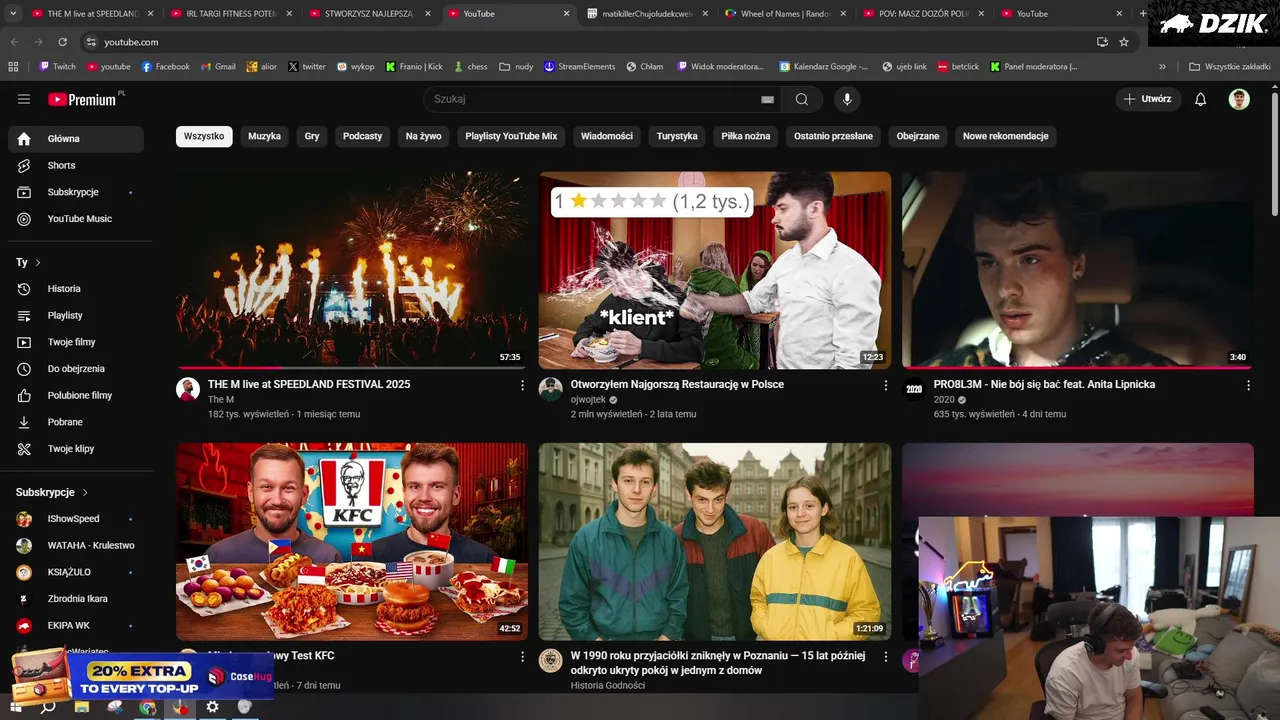Image resolution: width=1280 pixels, height=720 pixels.
Task: Open the Twitch bookmark
Action: [57, 67]
